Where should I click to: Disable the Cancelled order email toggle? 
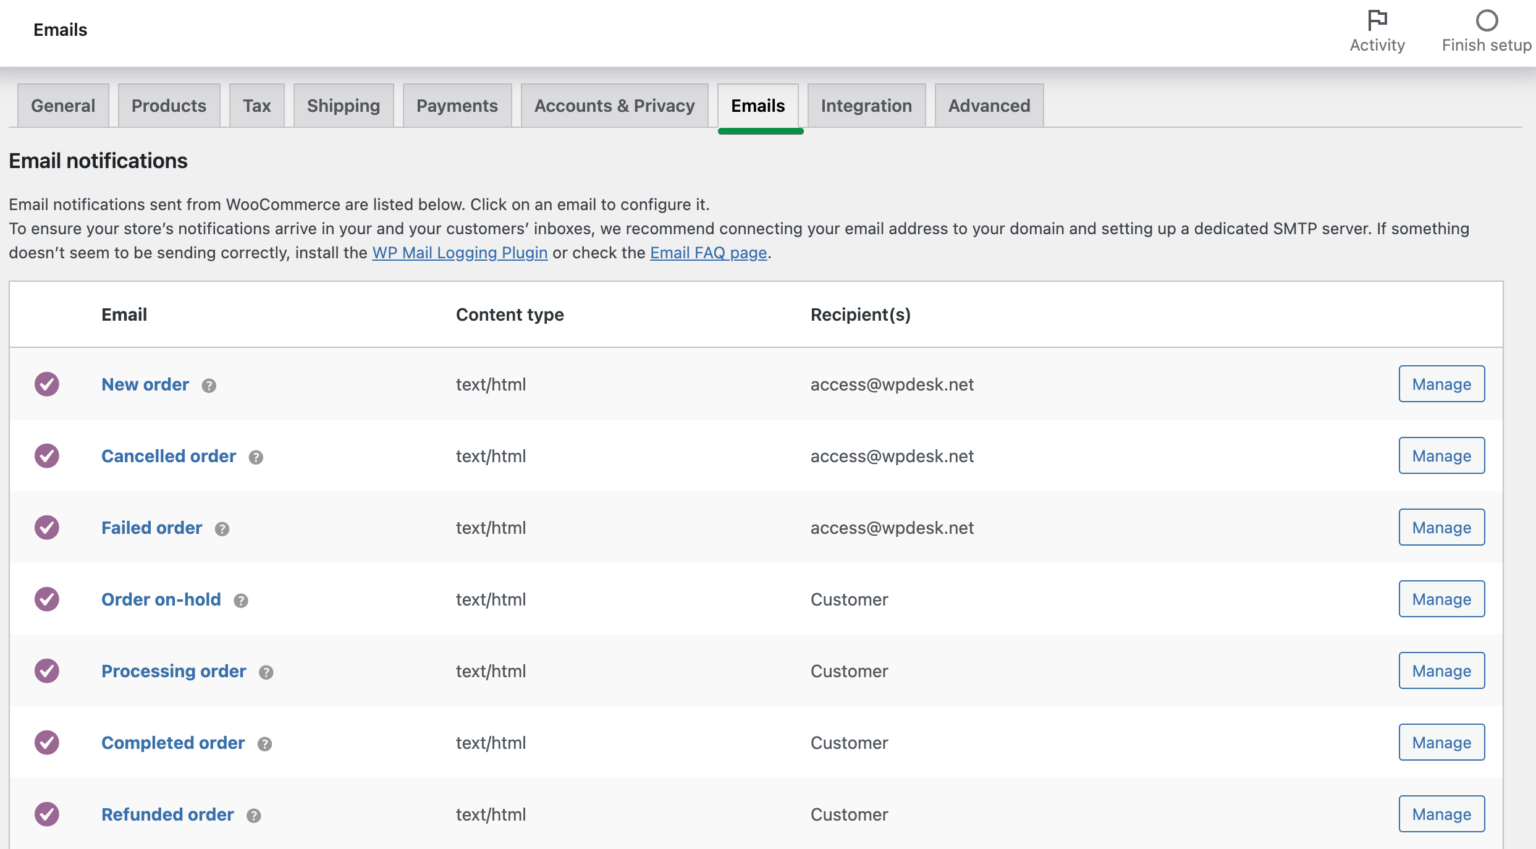click(46, 456)
